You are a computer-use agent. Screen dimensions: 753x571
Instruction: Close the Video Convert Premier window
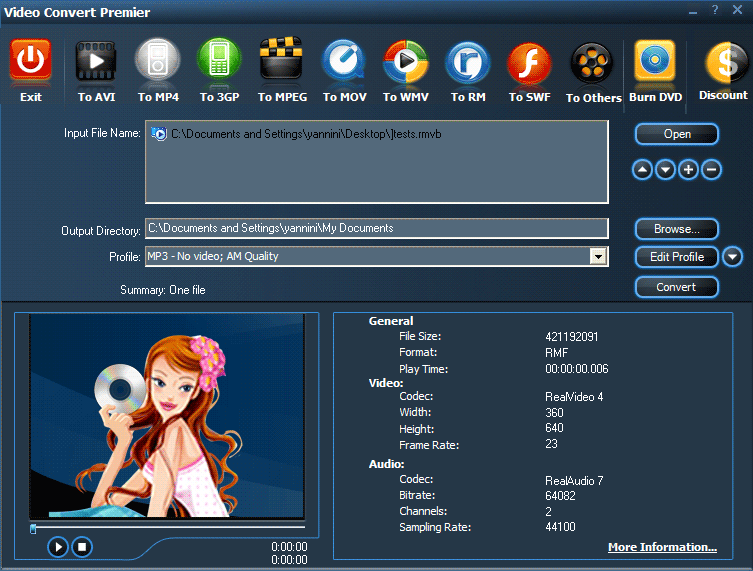[x=738, y=10]
